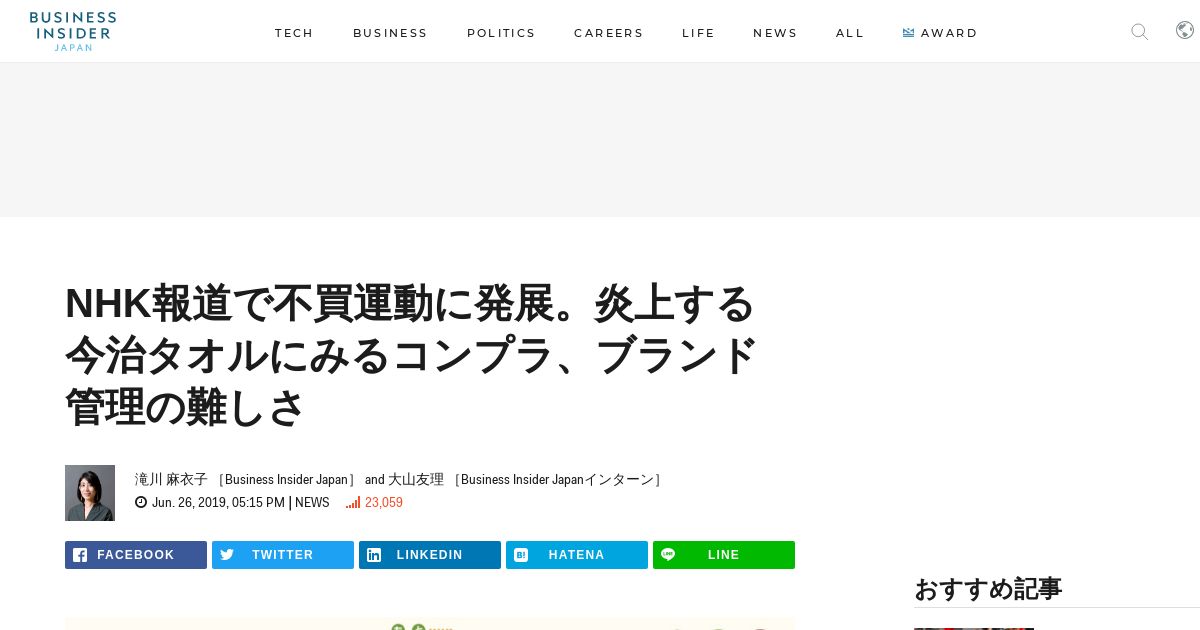Click the article headline about 今治タオル

click(411, 355)
